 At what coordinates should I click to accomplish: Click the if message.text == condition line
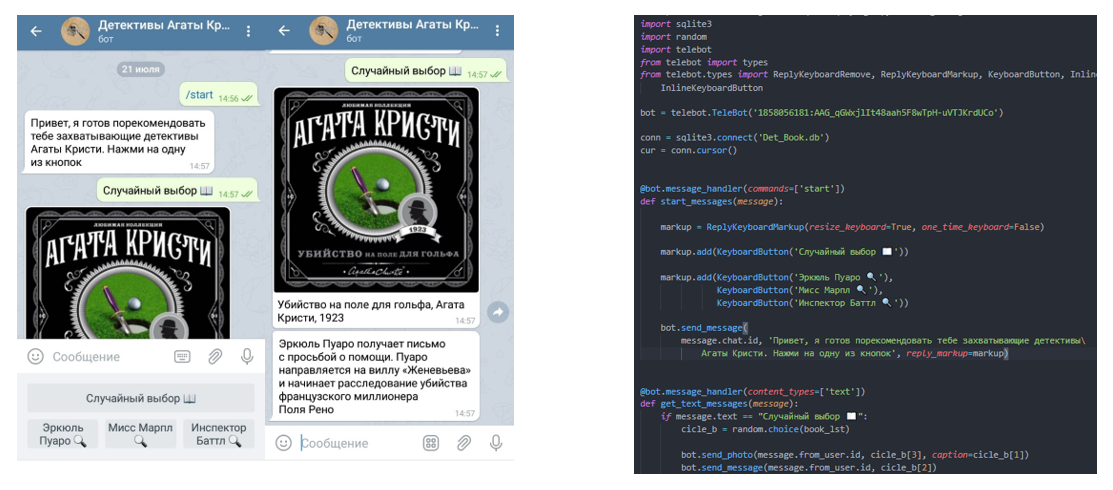pos(764,416)
